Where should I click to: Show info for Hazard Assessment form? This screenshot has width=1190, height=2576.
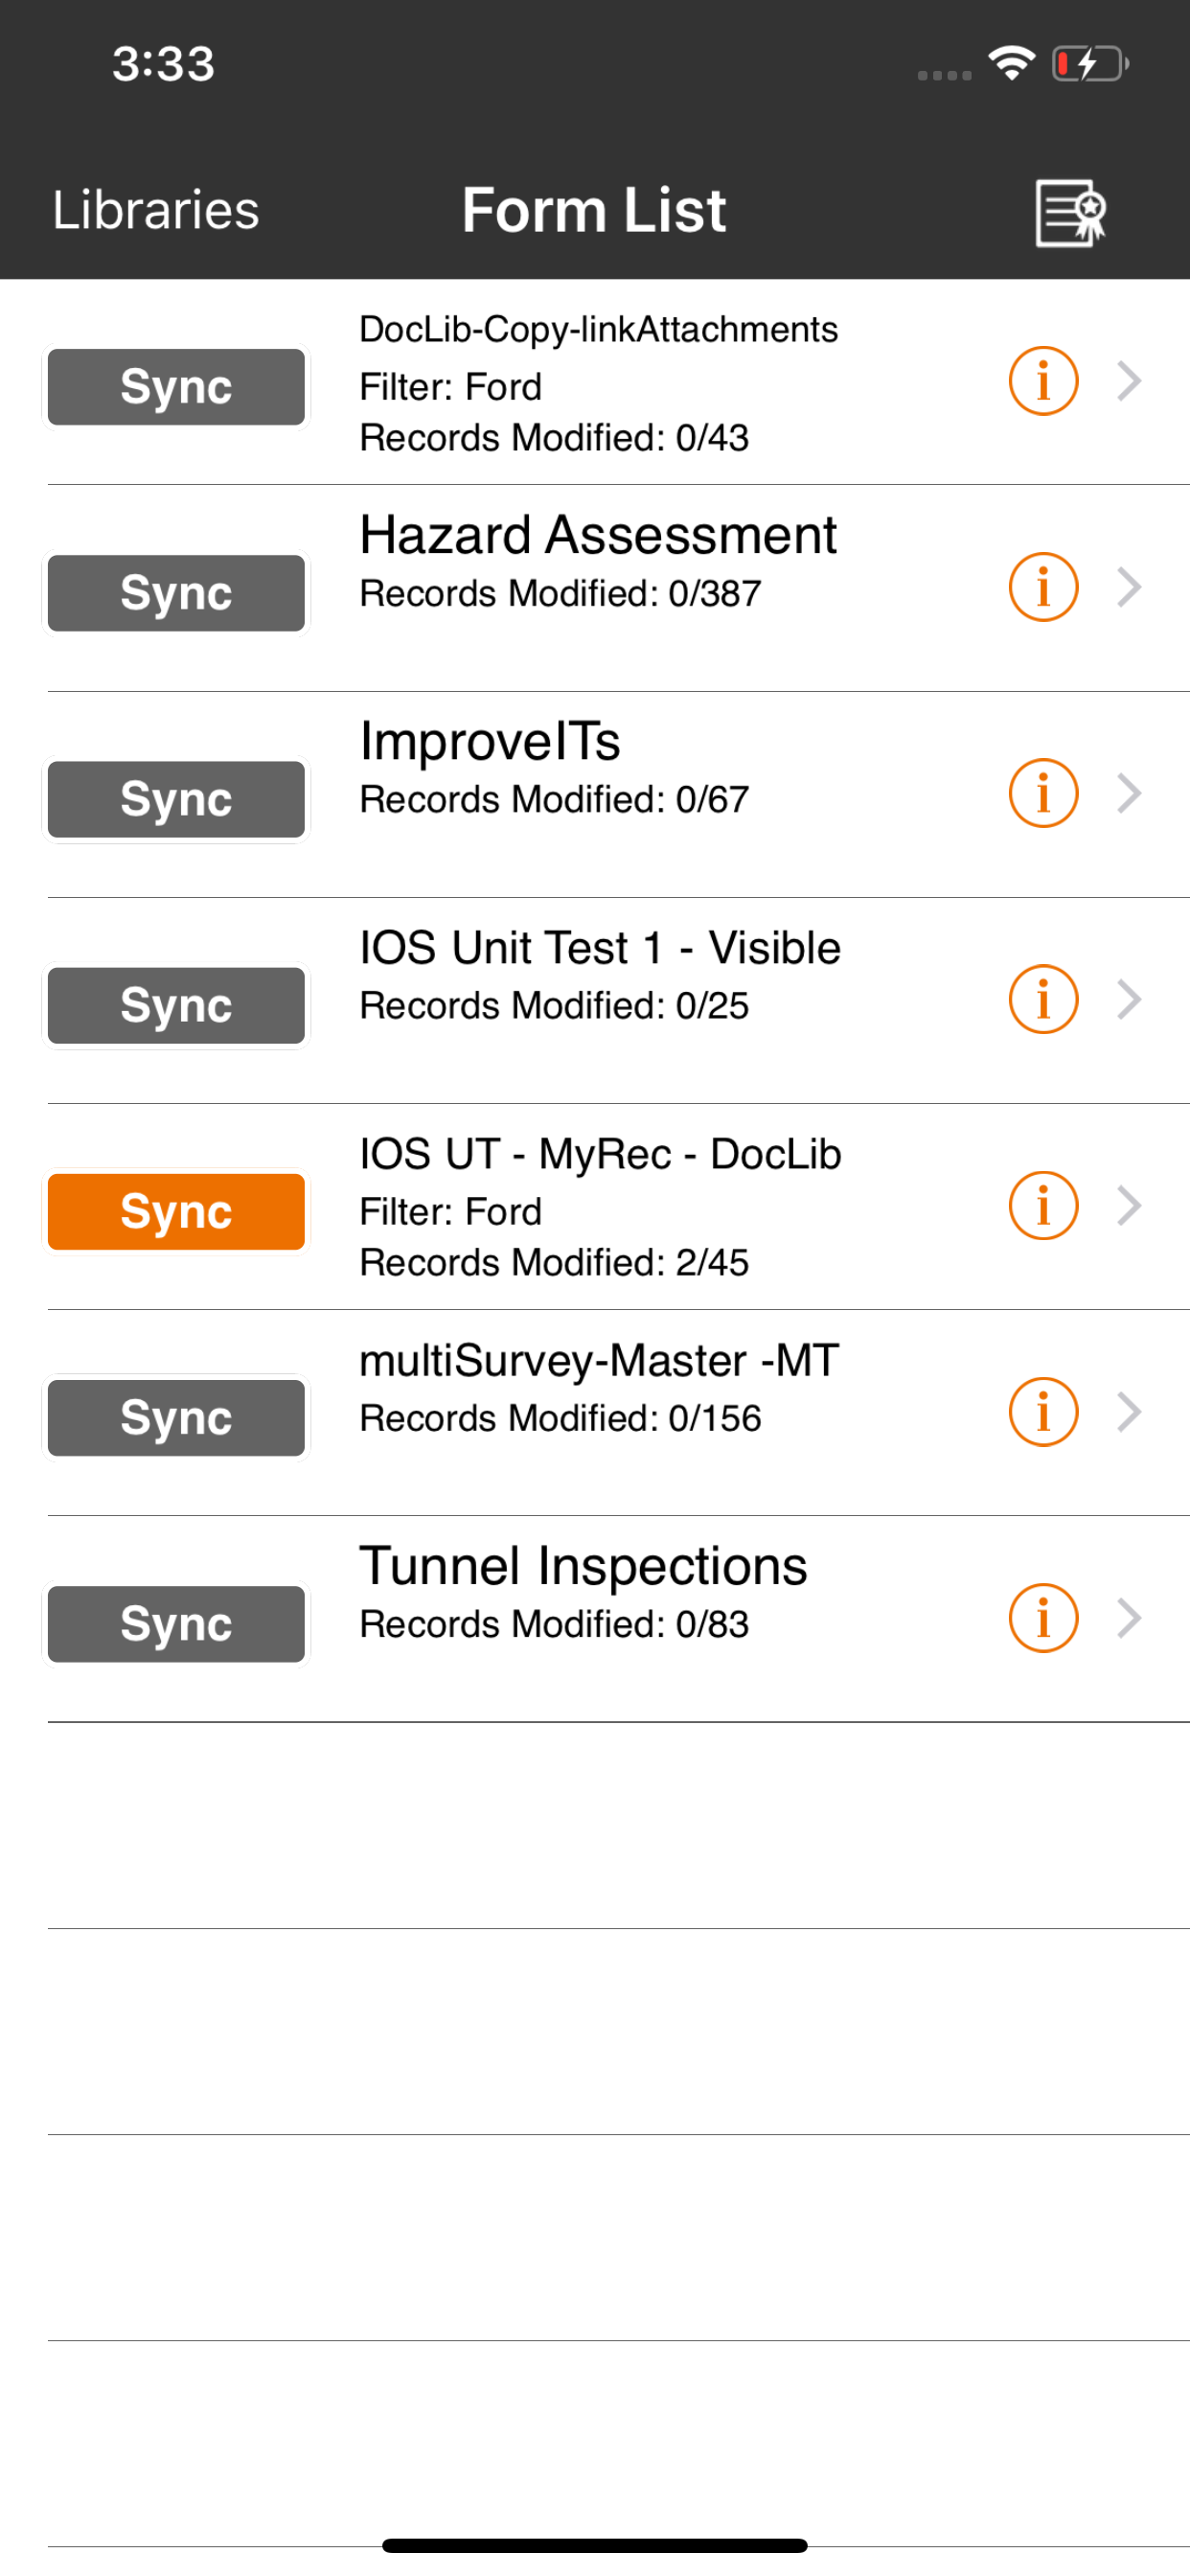click(1043, 587)
